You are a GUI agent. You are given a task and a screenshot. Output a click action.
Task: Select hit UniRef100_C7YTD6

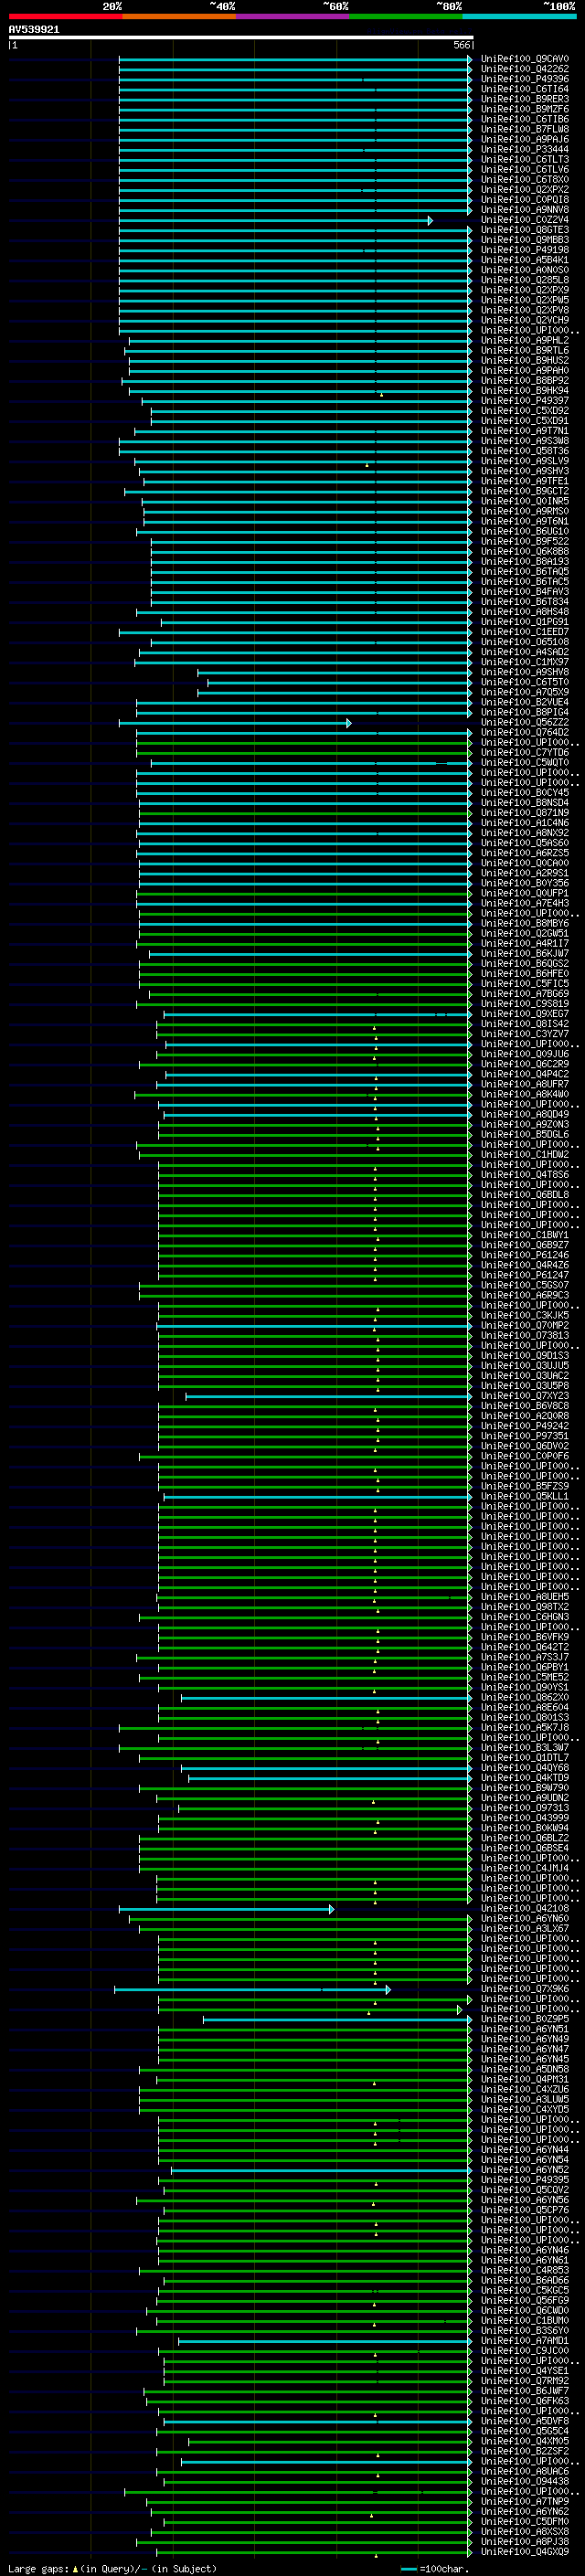click(525, 752)
